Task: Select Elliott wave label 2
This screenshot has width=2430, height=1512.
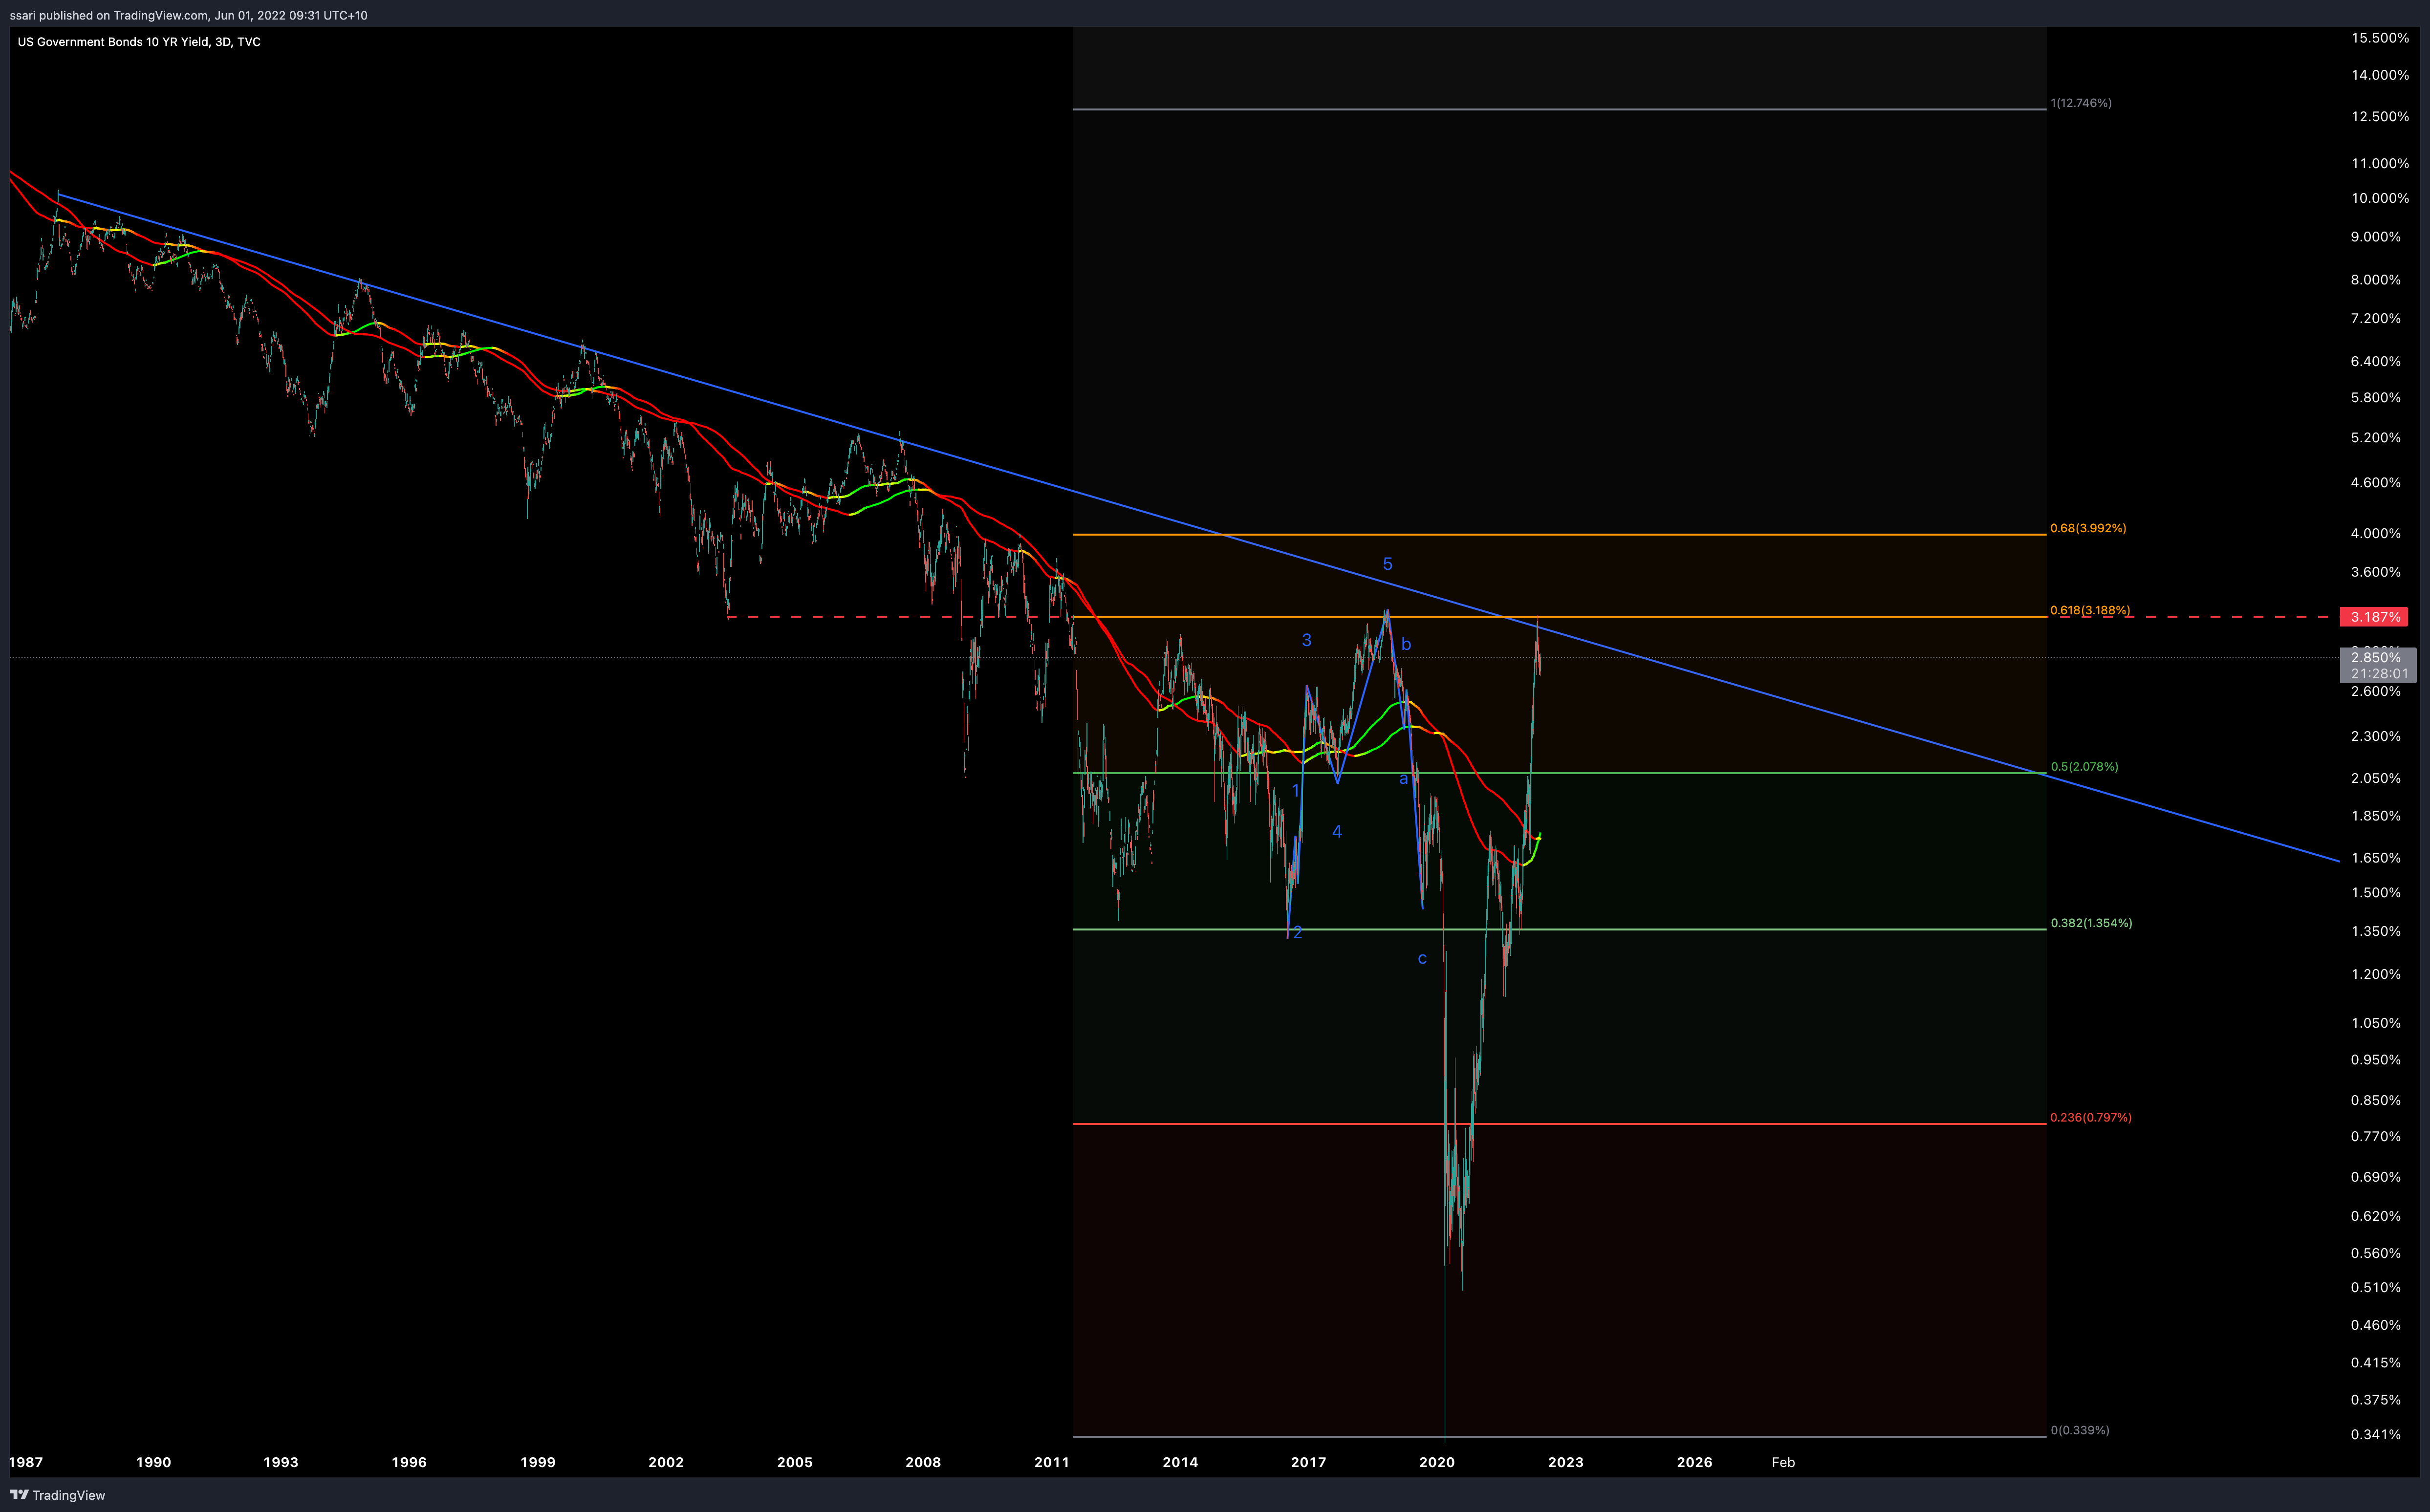Action: 1297,933
